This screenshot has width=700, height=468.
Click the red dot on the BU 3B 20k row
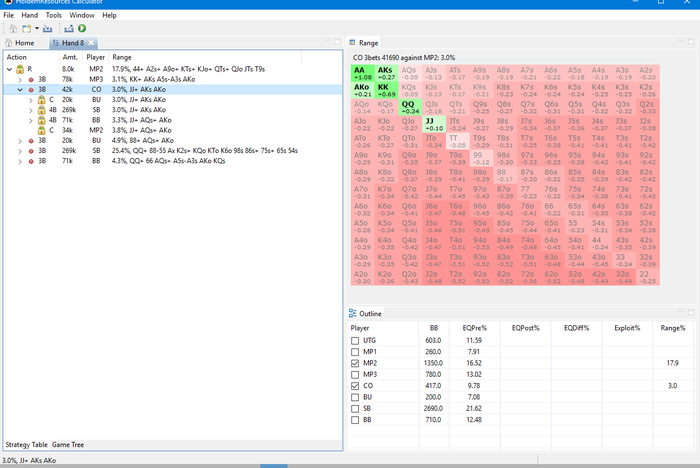coord(31,141)
